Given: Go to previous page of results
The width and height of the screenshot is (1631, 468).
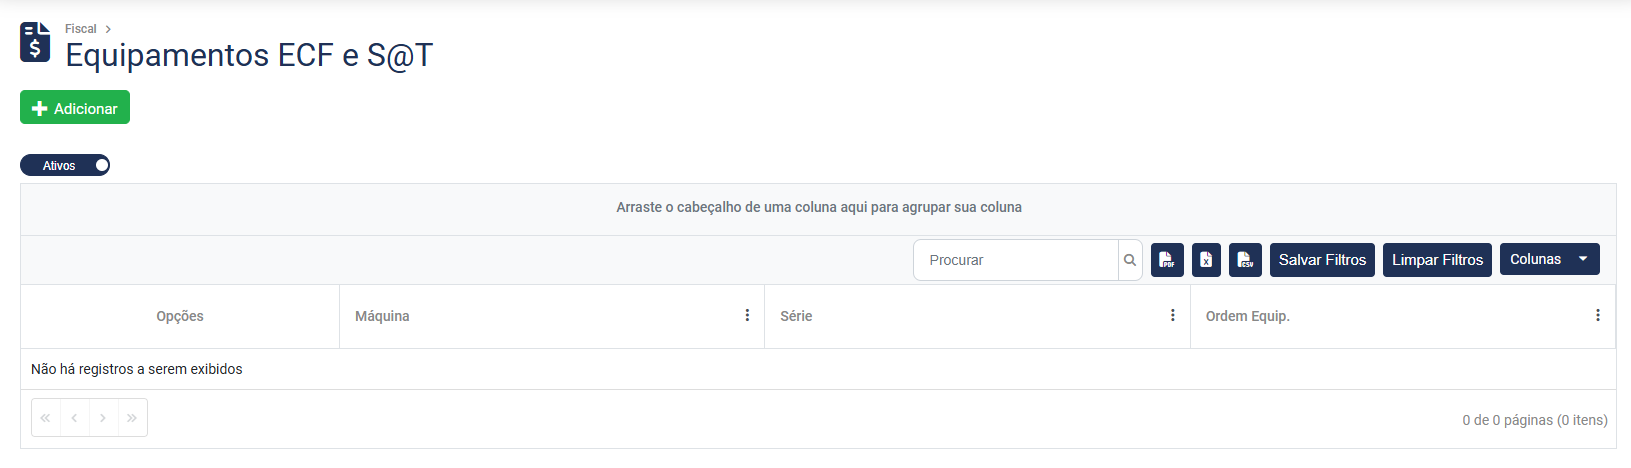Looking at the screenshot, I should coord(75,418).
